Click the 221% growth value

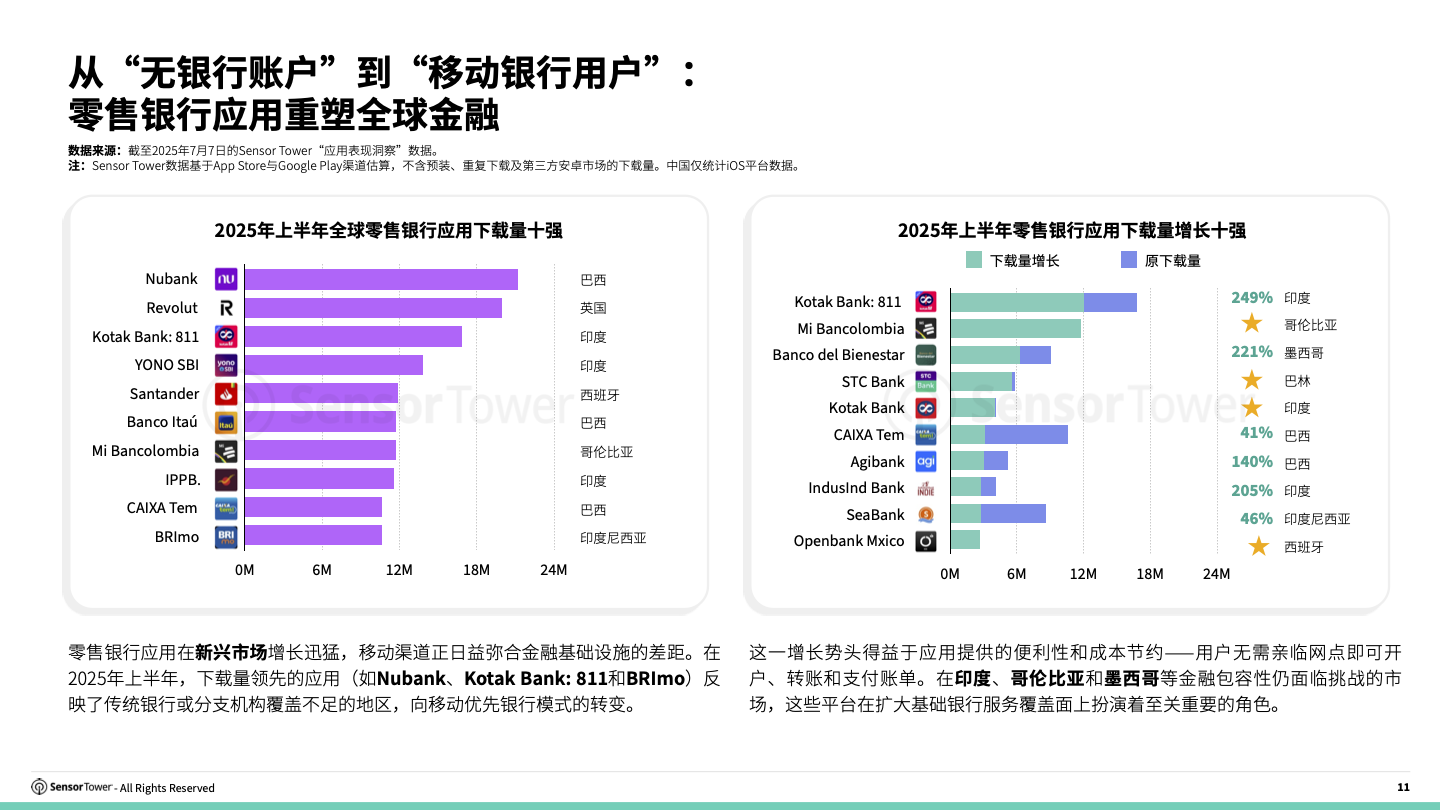(1252, 352)
